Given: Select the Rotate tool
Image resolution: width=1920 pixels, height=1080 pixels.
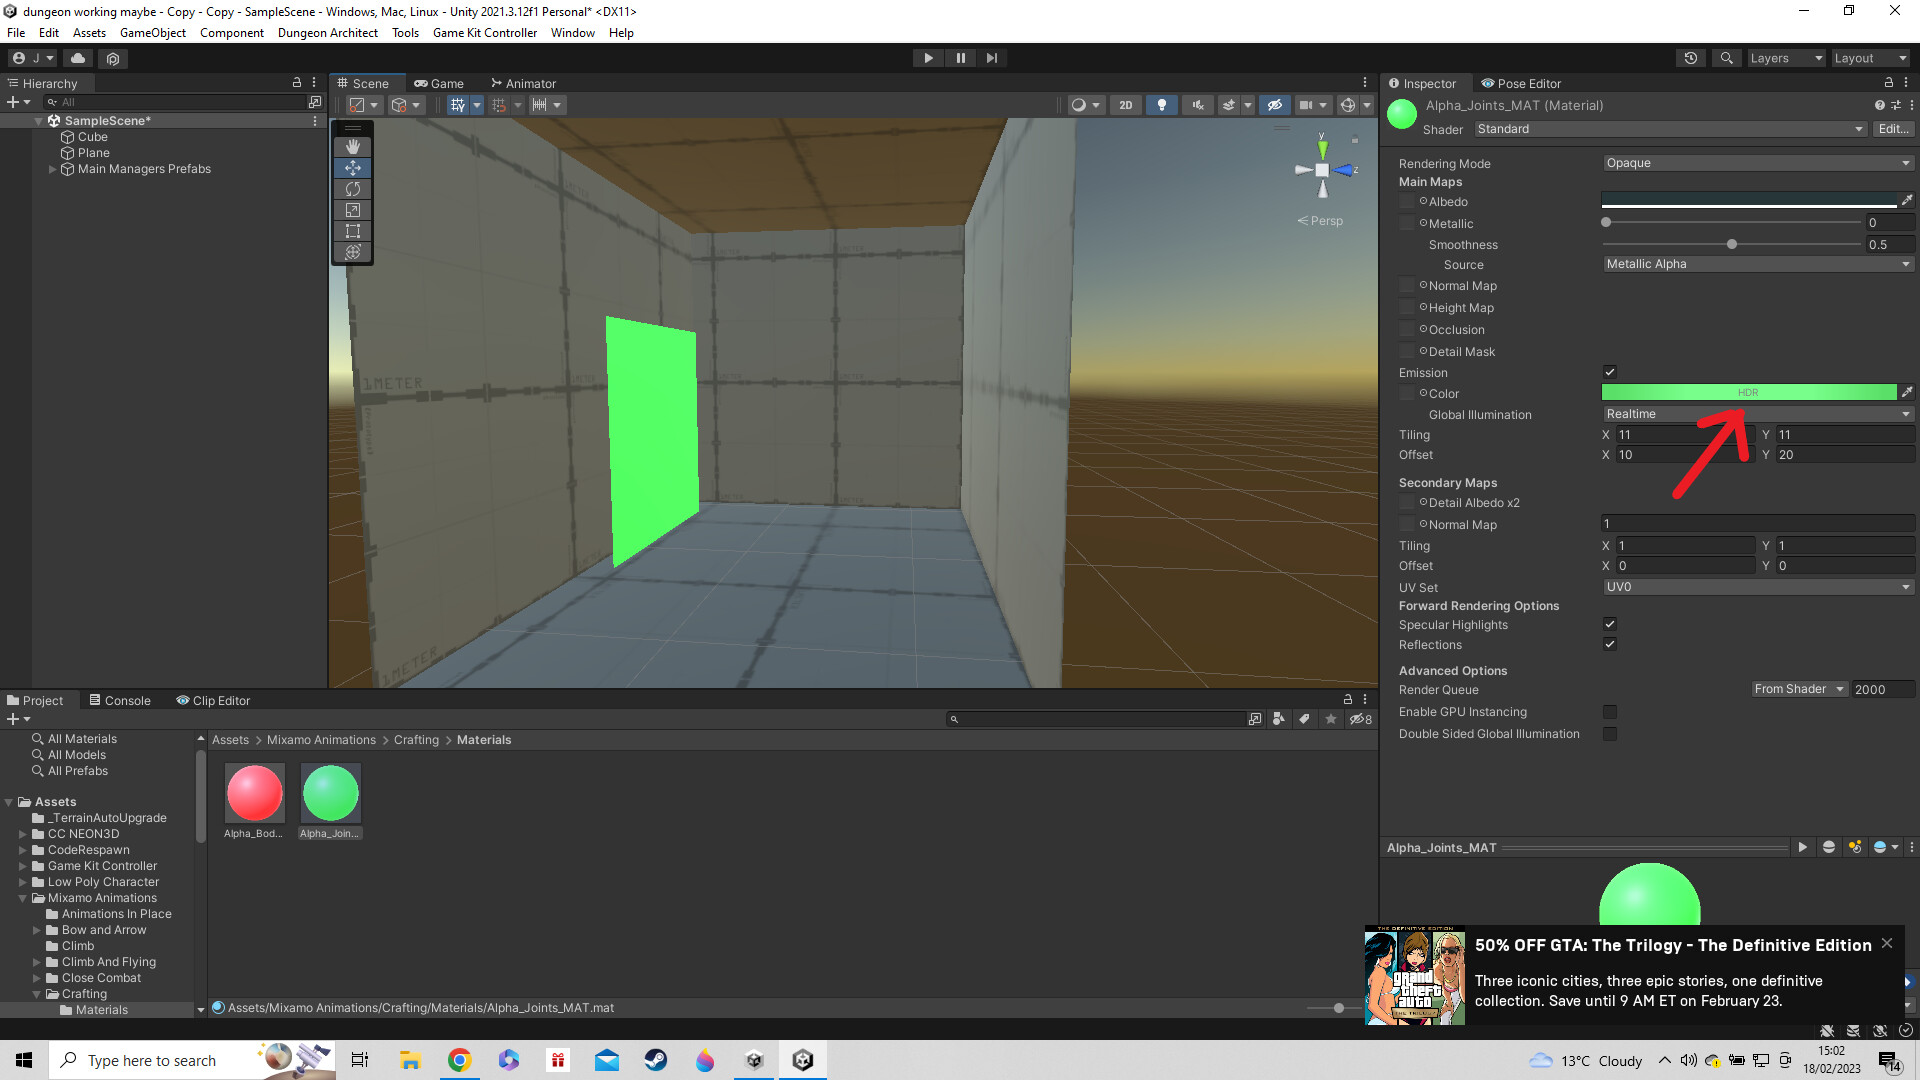Looking at the screenshot, I should (352, 189).
